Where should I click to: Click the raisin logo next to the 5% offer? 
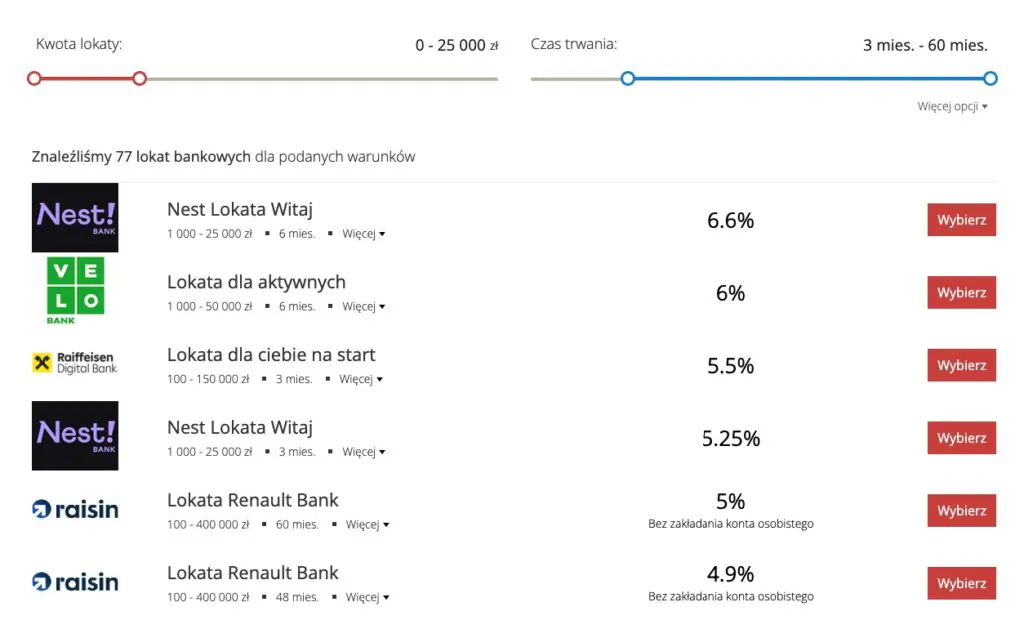click(x=74, y=509)
